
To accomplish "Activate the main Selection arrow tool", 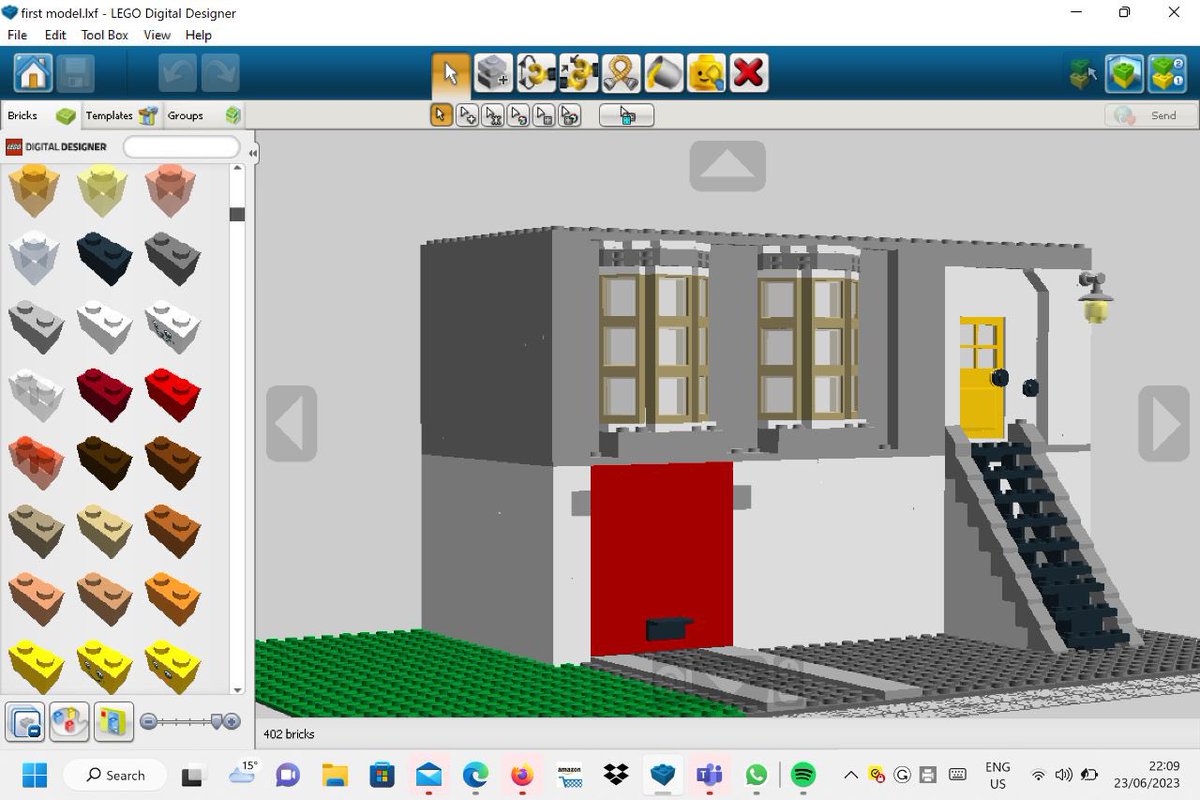I will point(451,73).
